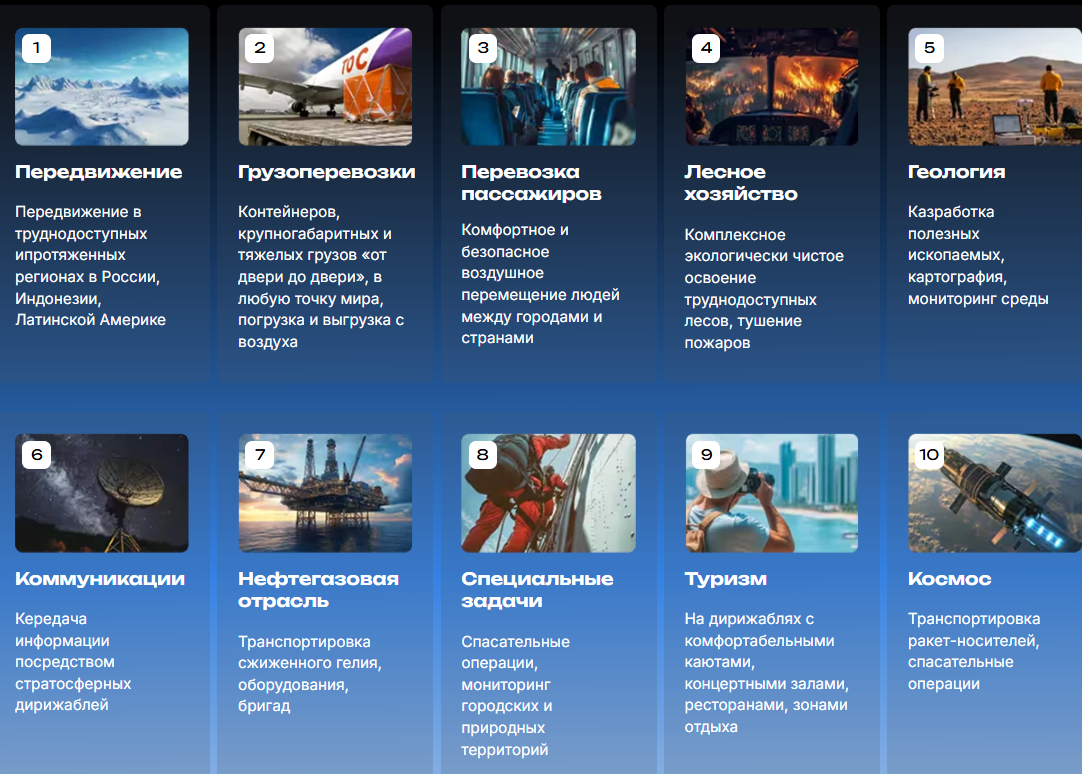Viewport: 1082px width, 774px height.
Task: Select the Геология heading
Action: [x=956, y=172]
